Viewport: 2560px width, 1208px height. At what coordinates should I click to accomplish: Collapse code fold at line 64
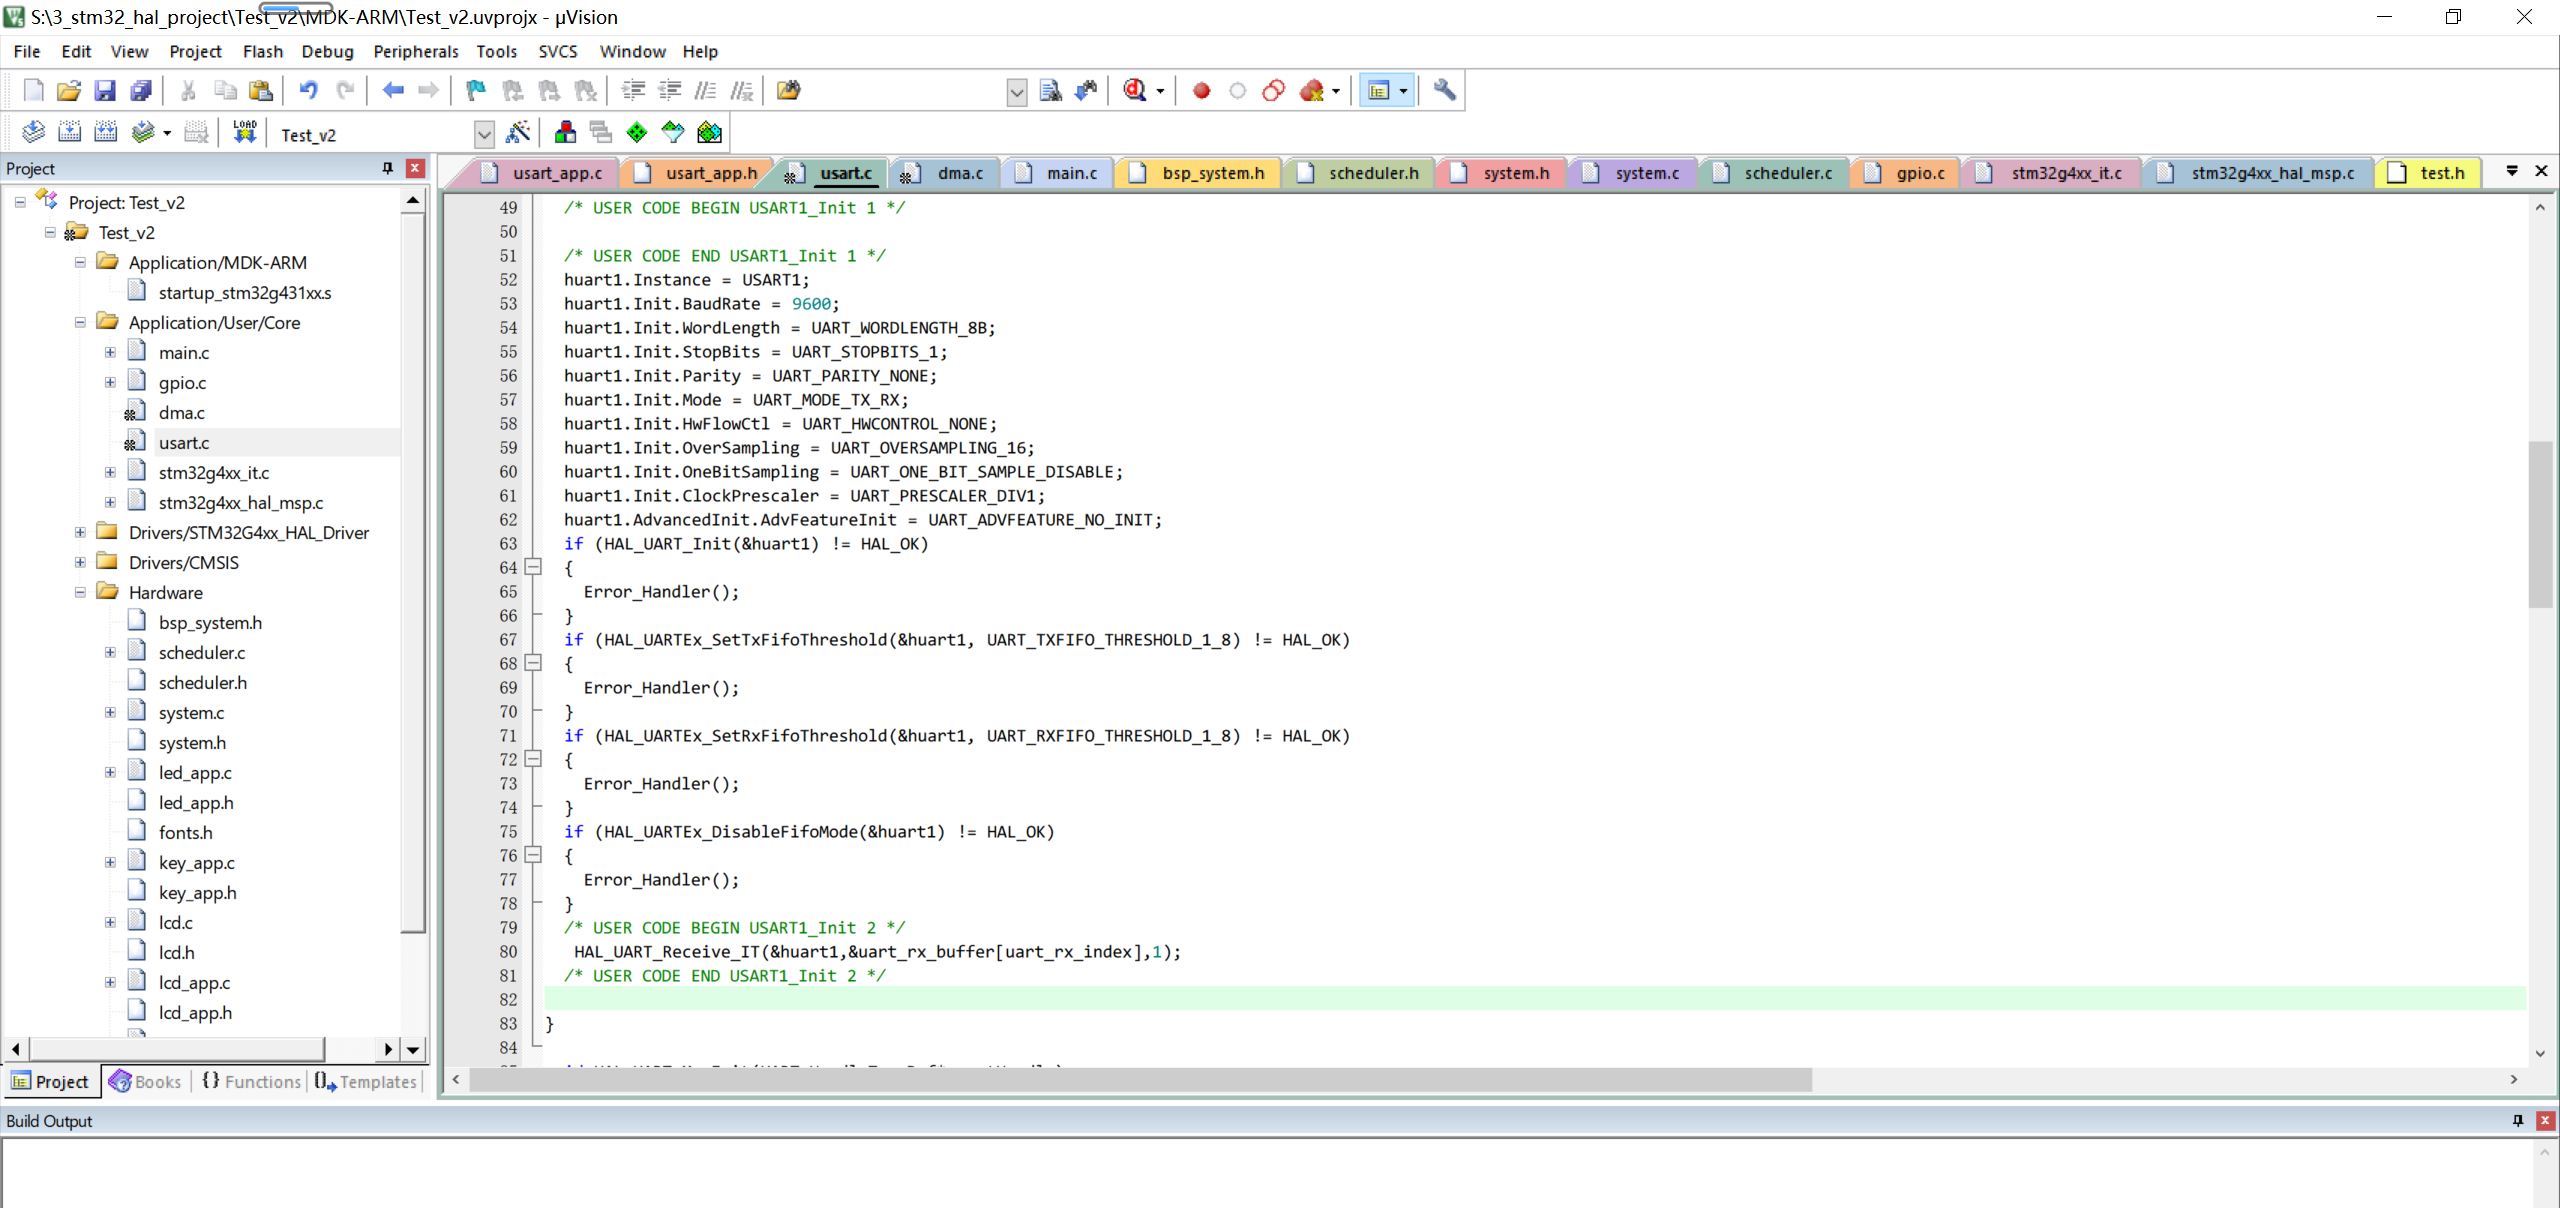[x=534, y=567]
